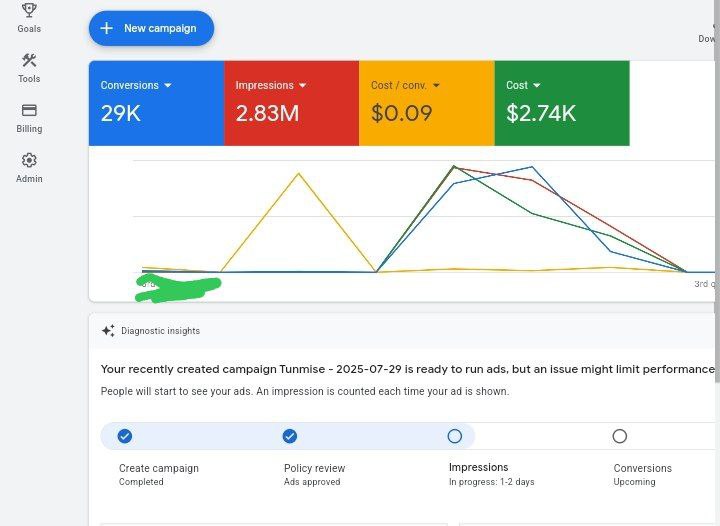The width and height of the screenshot is (720, 526).
Task: Expand the Impressions metric dropdown
Action: (303, 86)
